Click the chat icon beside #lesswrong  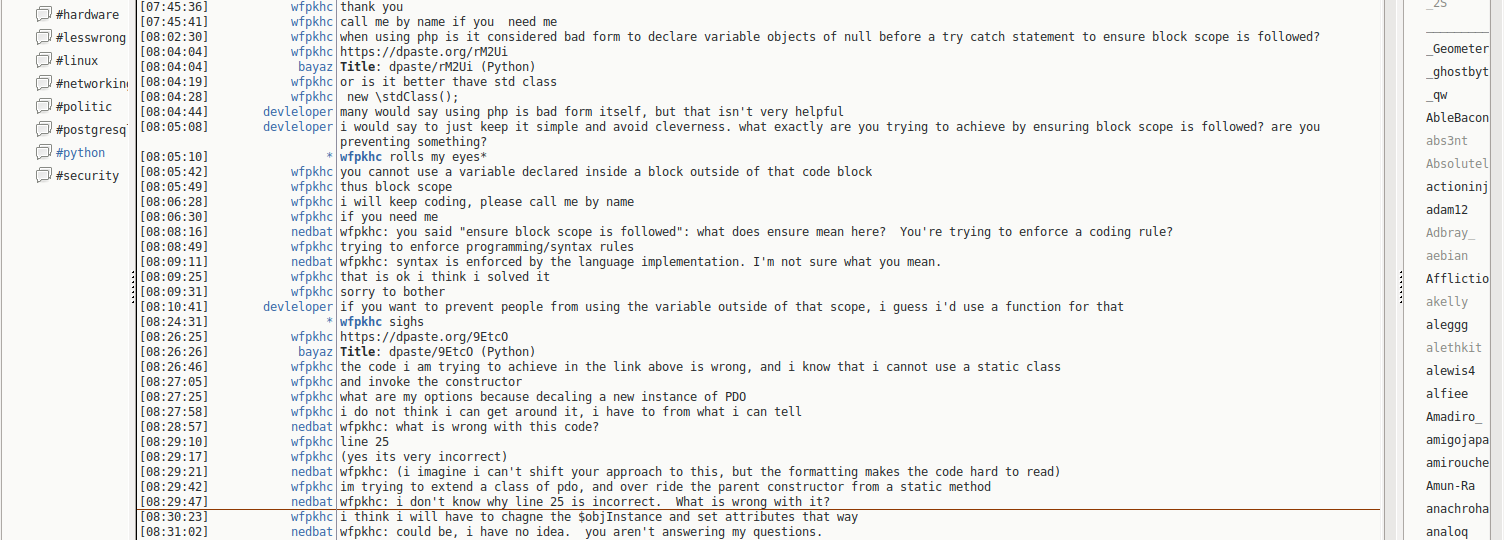[x=43, y=37]
